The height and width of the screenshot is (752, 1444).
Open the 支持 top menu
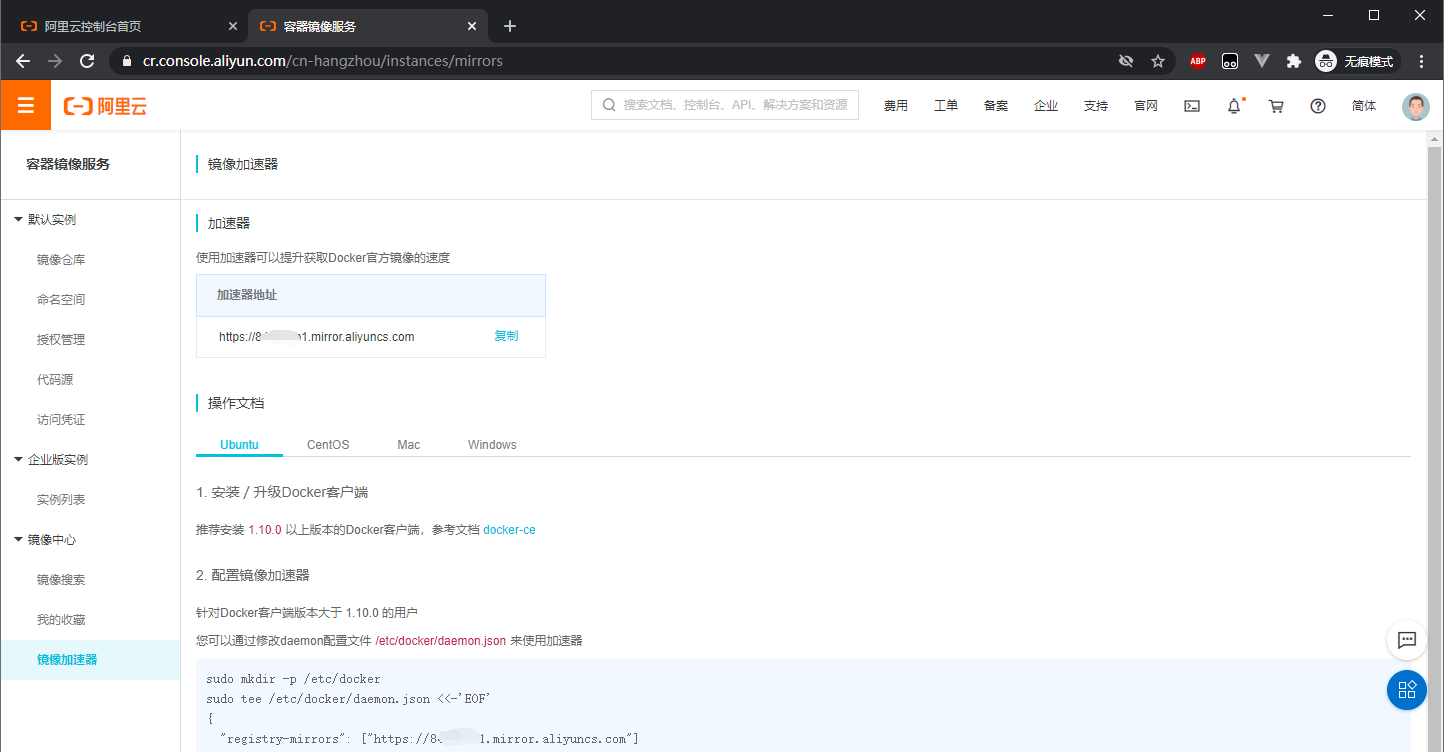click(x=1096, y=106)
